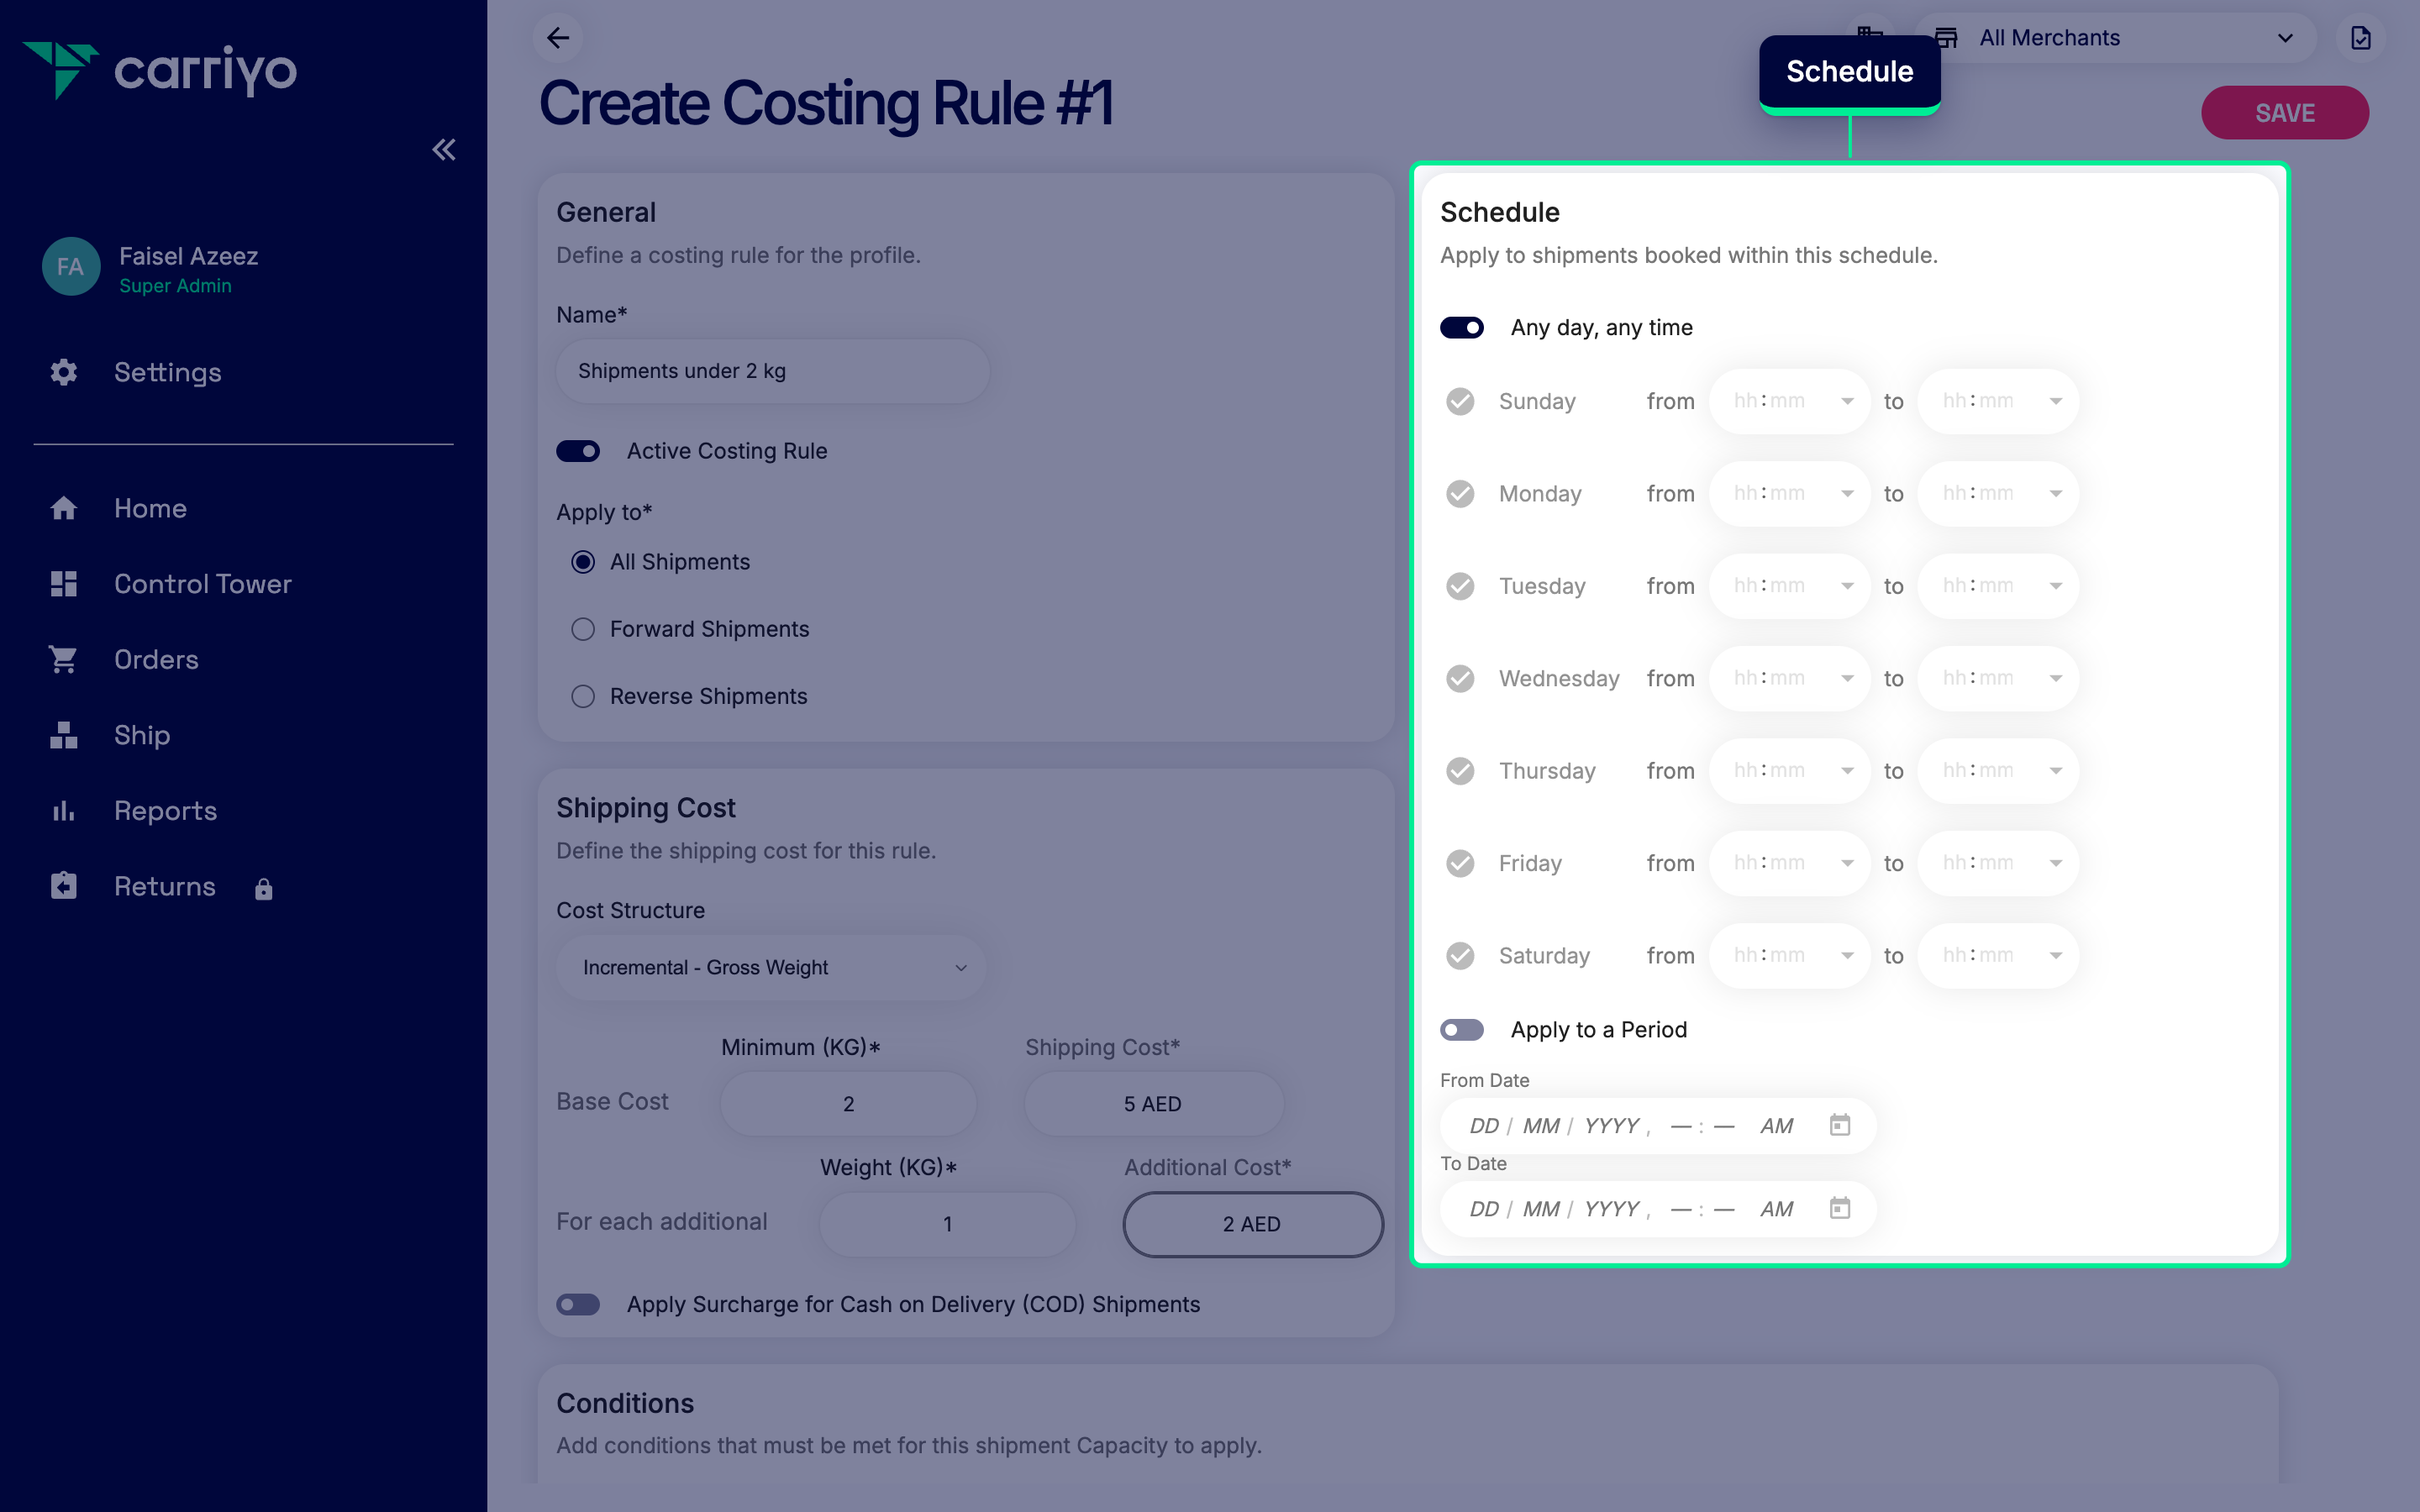Open the To Date calendar icon

pos(1840,1208)
